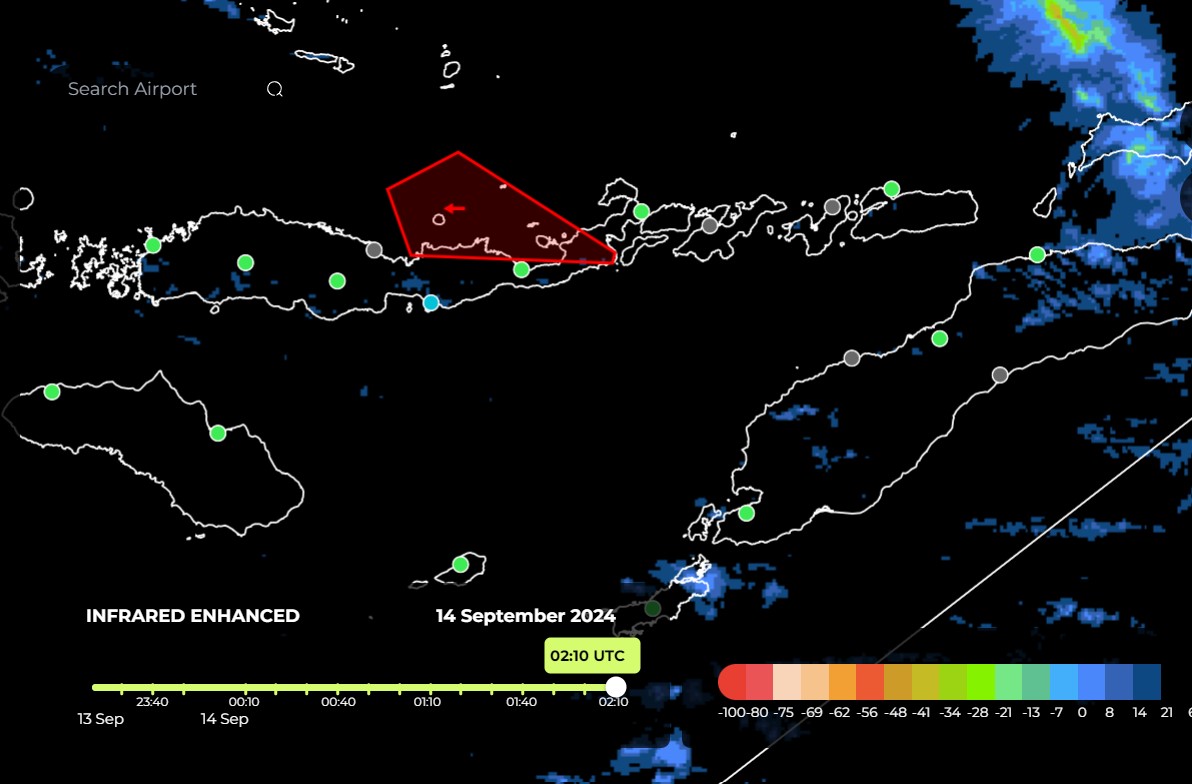Type in the Search Airport field
The image size is (1192, 784).
(150, 89)
